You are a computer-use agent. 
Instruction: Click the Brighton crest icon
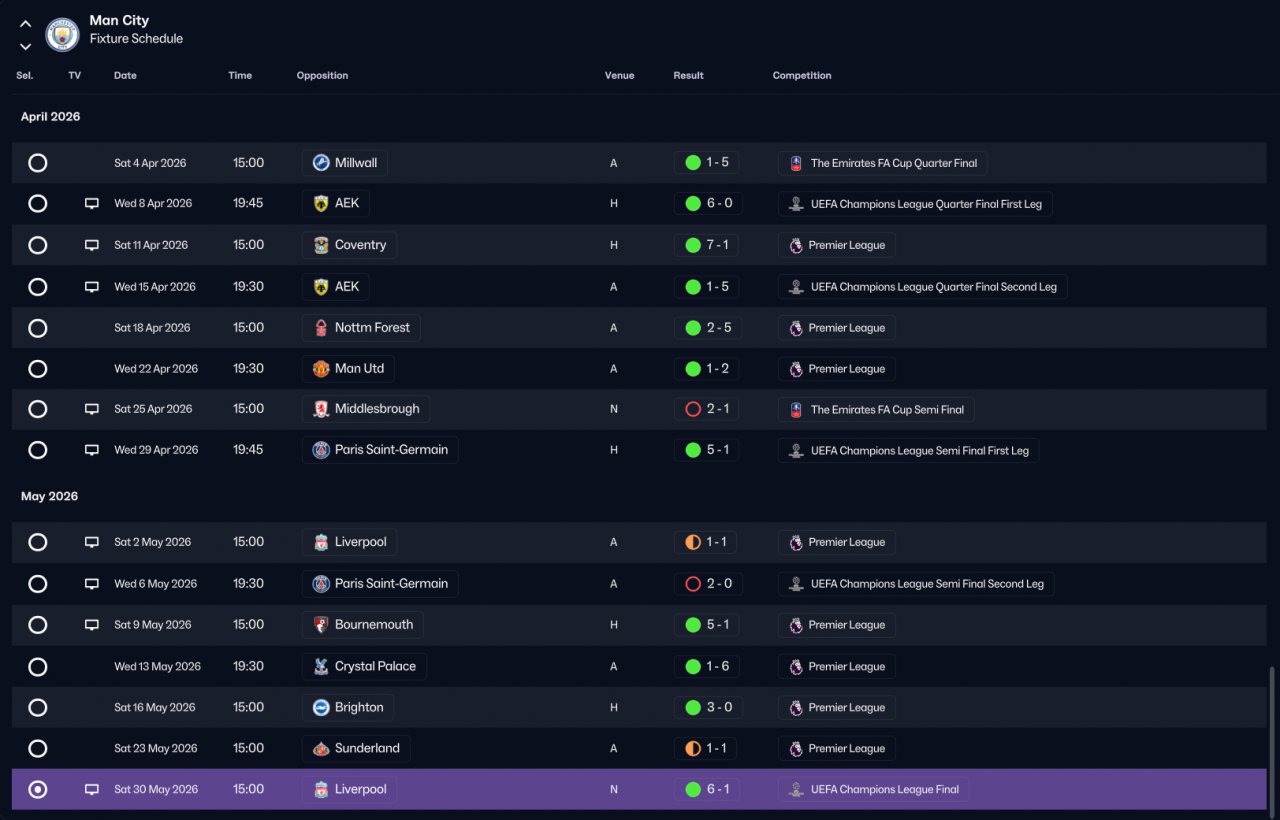[321, 708]
